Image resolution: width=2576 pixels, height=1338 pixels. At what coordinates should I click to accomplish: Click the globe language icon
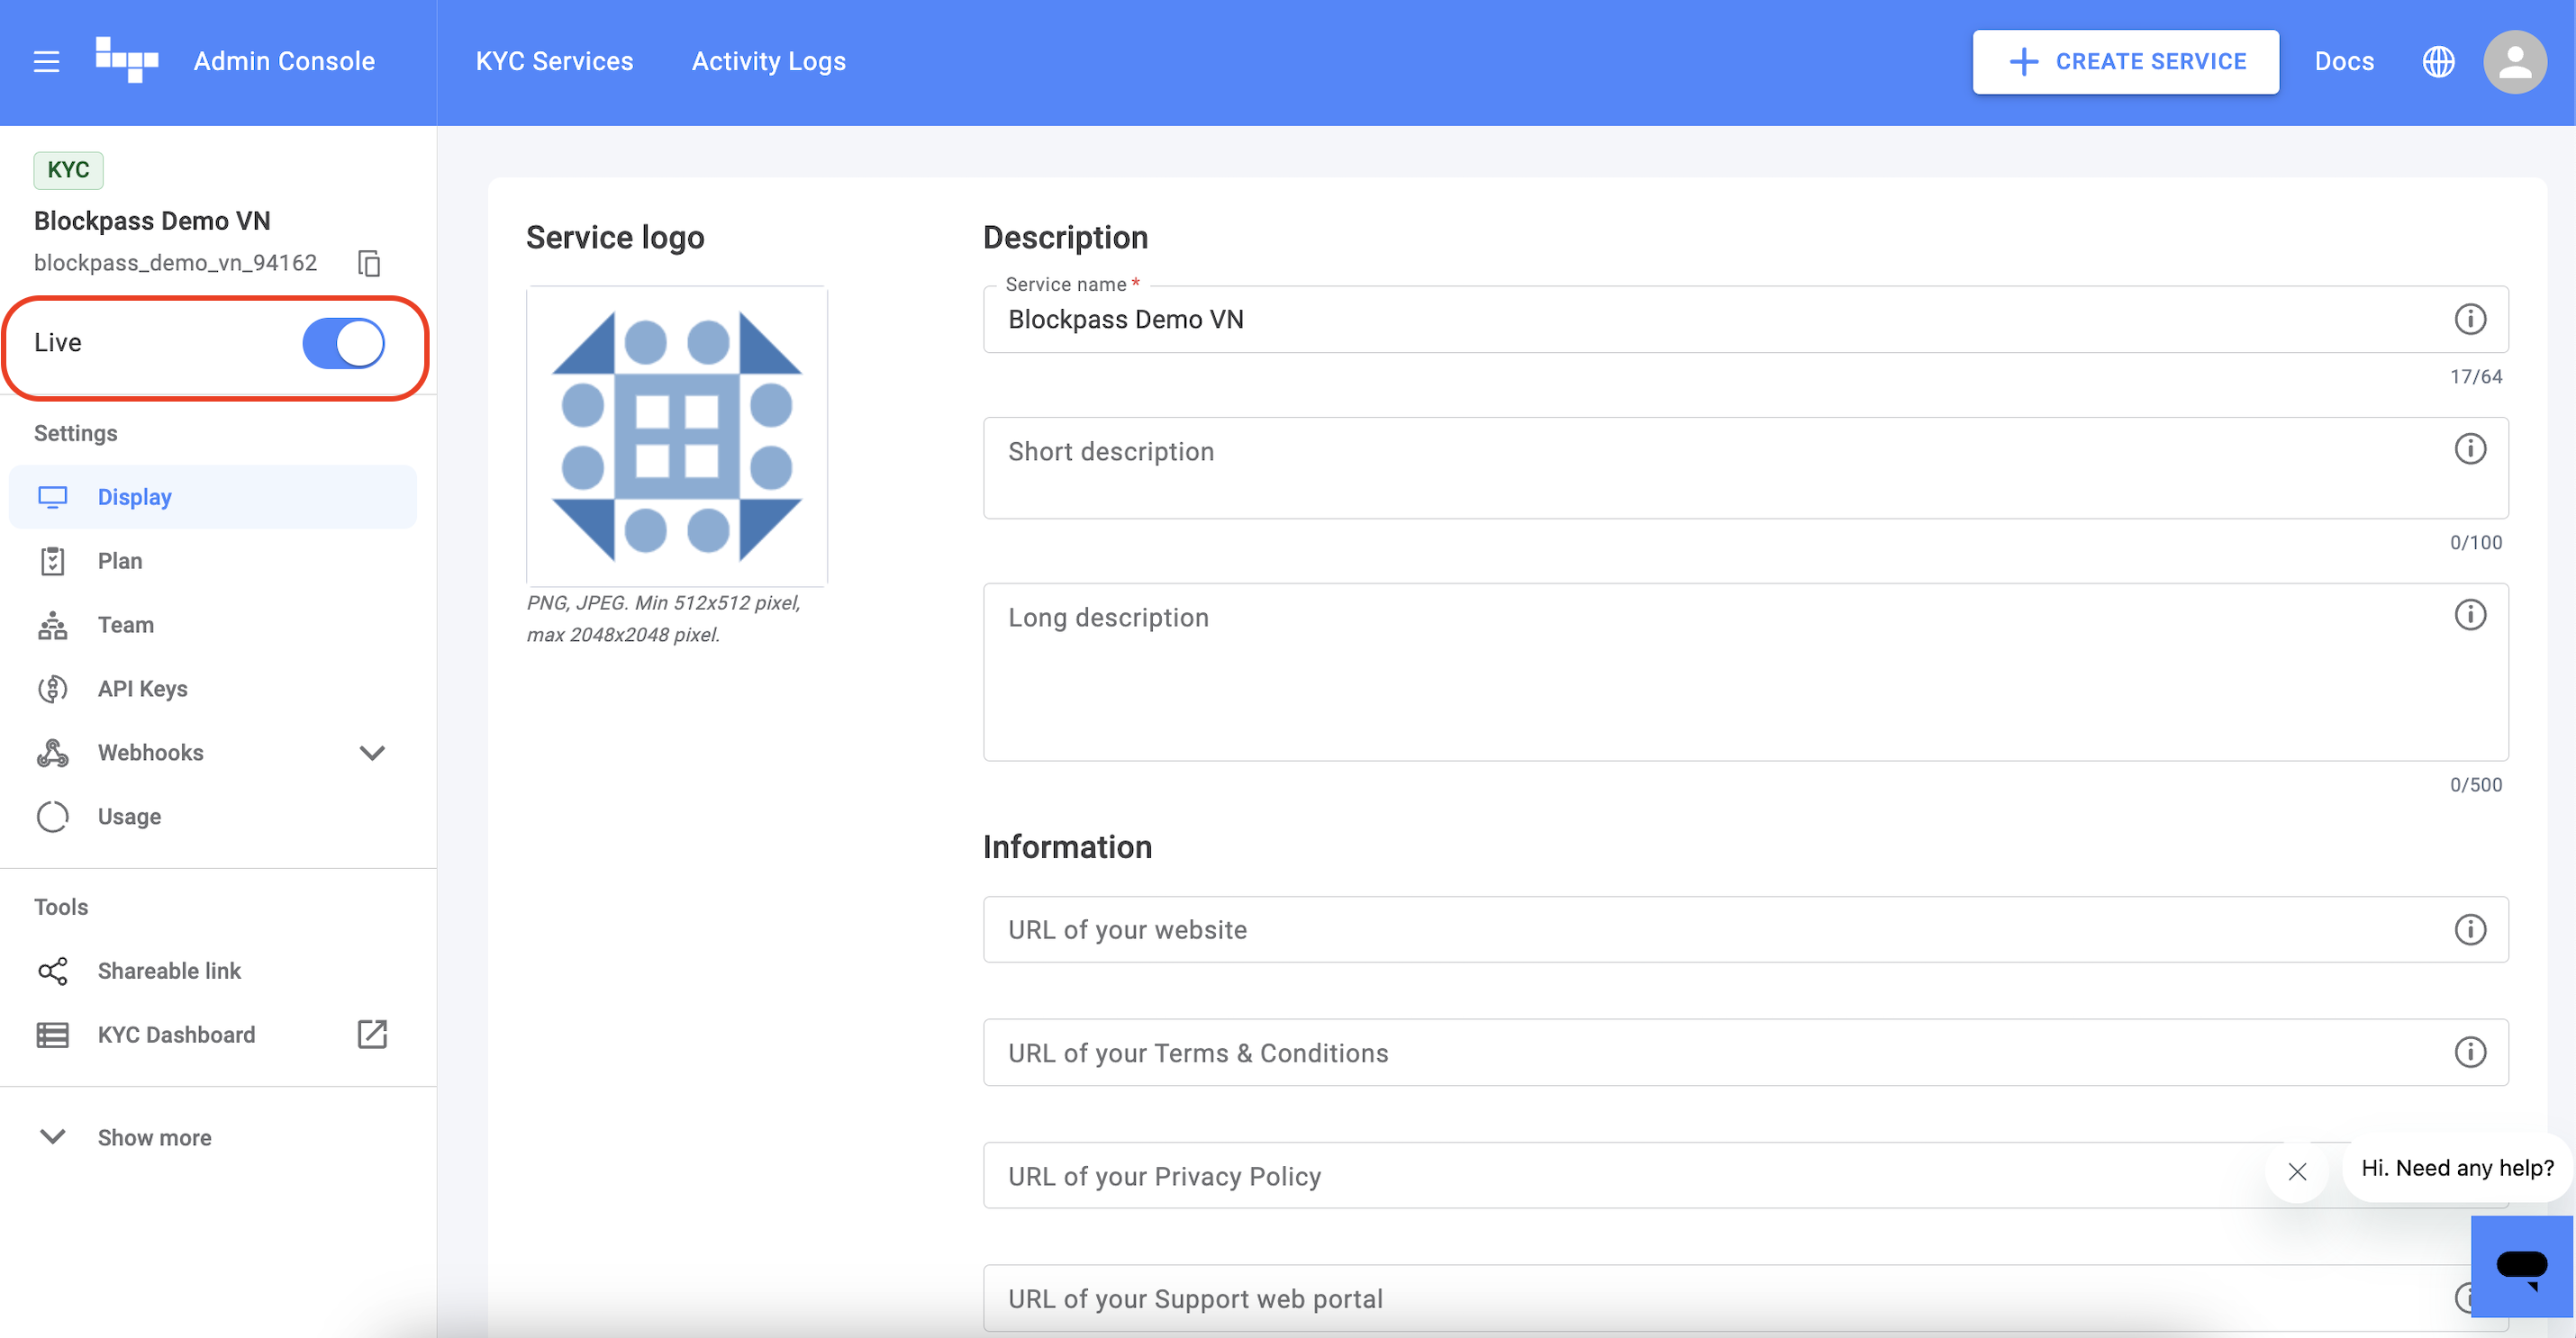point(2438,62)
